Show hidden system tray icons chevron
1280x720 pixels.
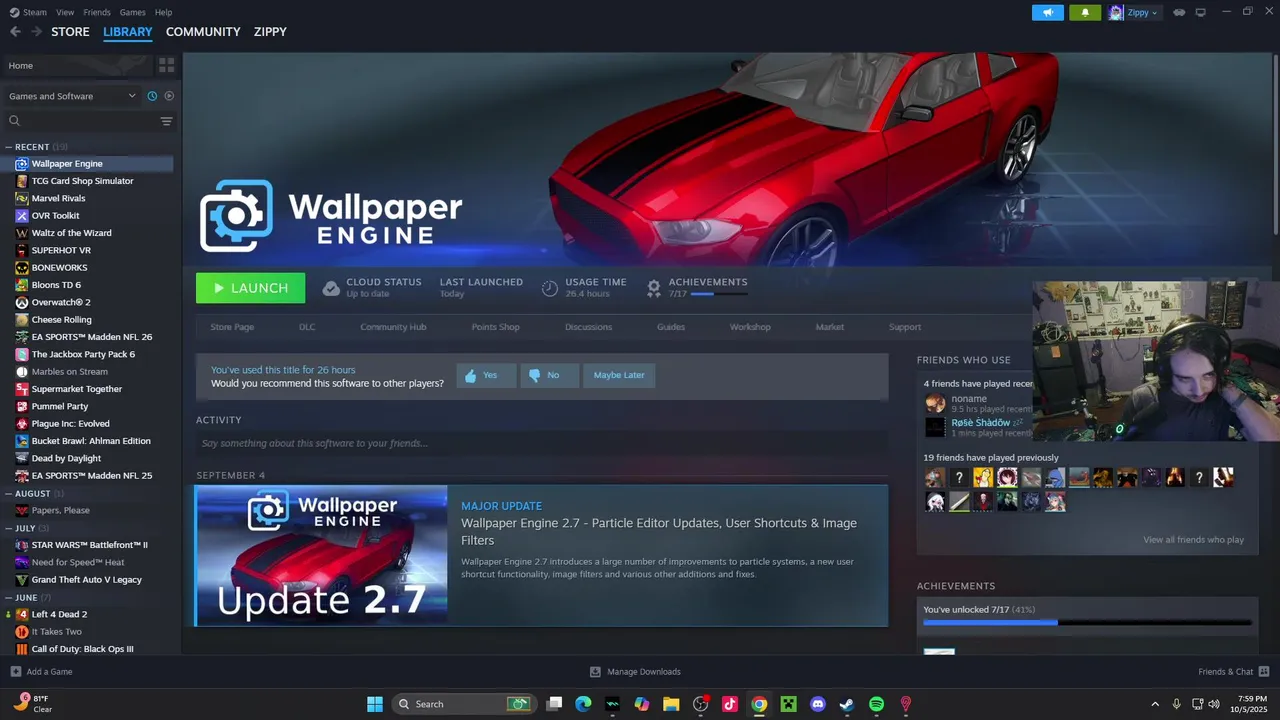1155,704
